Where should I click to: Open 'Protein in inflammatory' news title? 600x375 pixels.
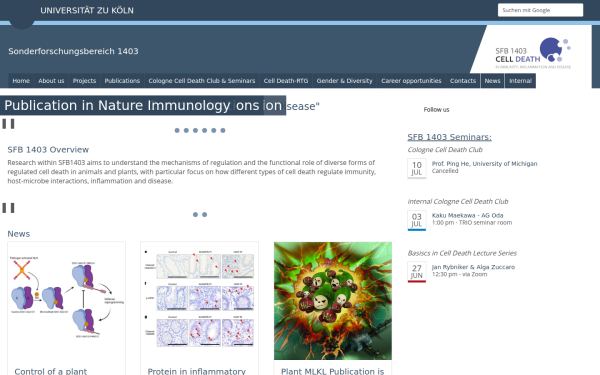pos(197,371)
